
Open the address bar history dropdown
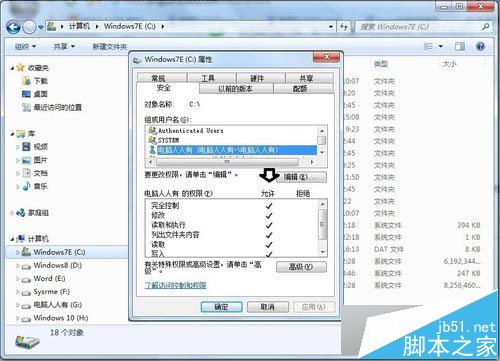pyautogui.click(x=331, y=27)
